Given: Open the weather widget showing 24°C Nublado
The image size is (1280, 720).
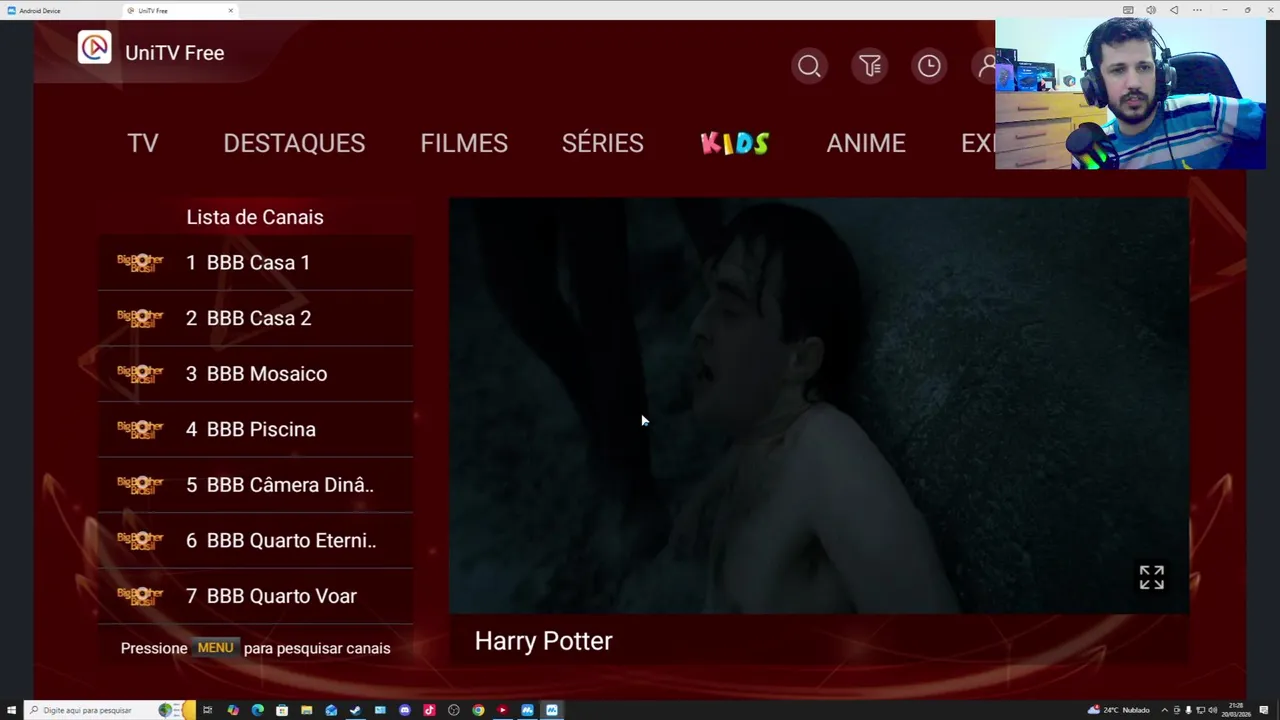Looking at the screenshot, I should (1118, 710).
